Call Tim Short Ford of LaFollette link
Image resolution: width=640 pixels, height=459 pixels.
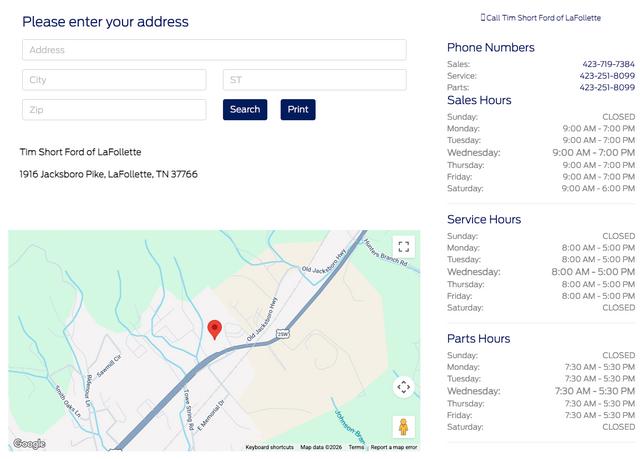(x=541, y=18)
